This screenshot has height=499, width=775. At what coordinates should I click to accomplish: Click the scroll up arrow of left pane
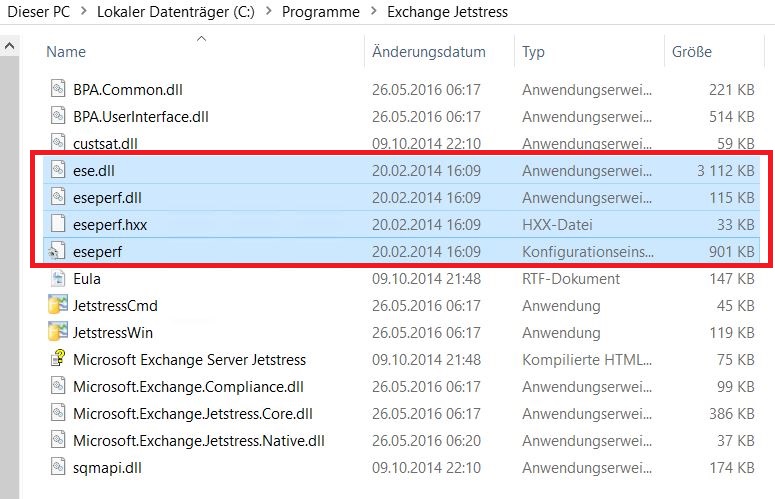10,47
